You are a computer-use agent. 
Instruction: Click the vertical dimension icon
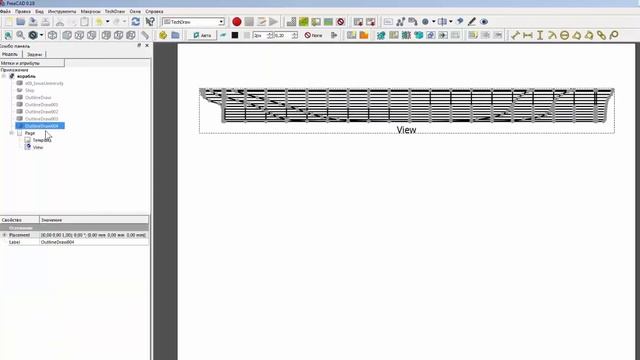pos(540,36)
